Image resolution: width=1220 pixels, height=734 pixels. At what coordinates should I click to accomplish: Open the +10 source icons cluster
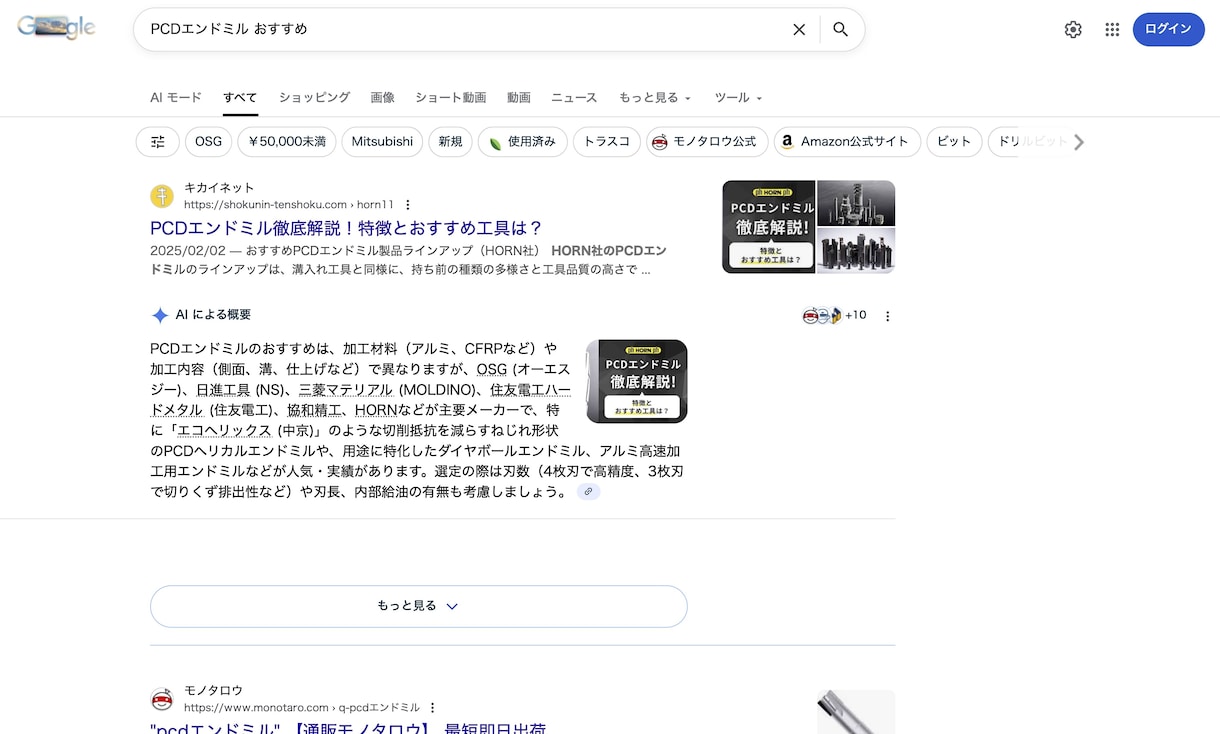tap(835, 315)
